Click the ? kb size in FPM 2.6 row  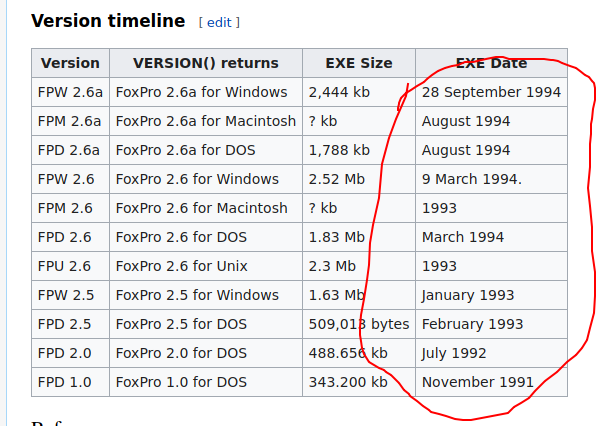click(359, 208)
